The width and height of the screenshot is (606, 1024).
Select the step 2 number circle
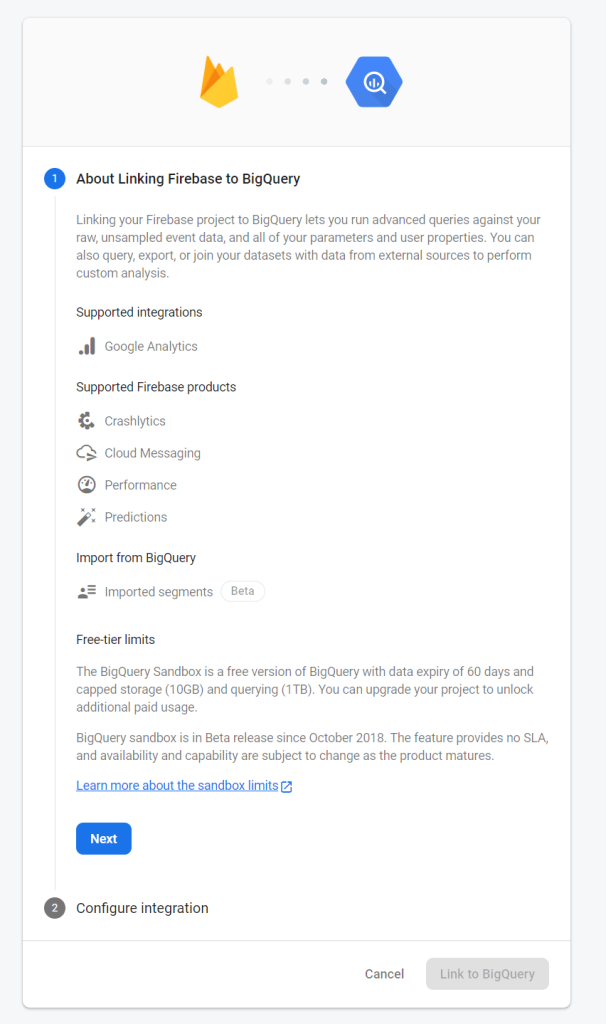coord(54,908)
